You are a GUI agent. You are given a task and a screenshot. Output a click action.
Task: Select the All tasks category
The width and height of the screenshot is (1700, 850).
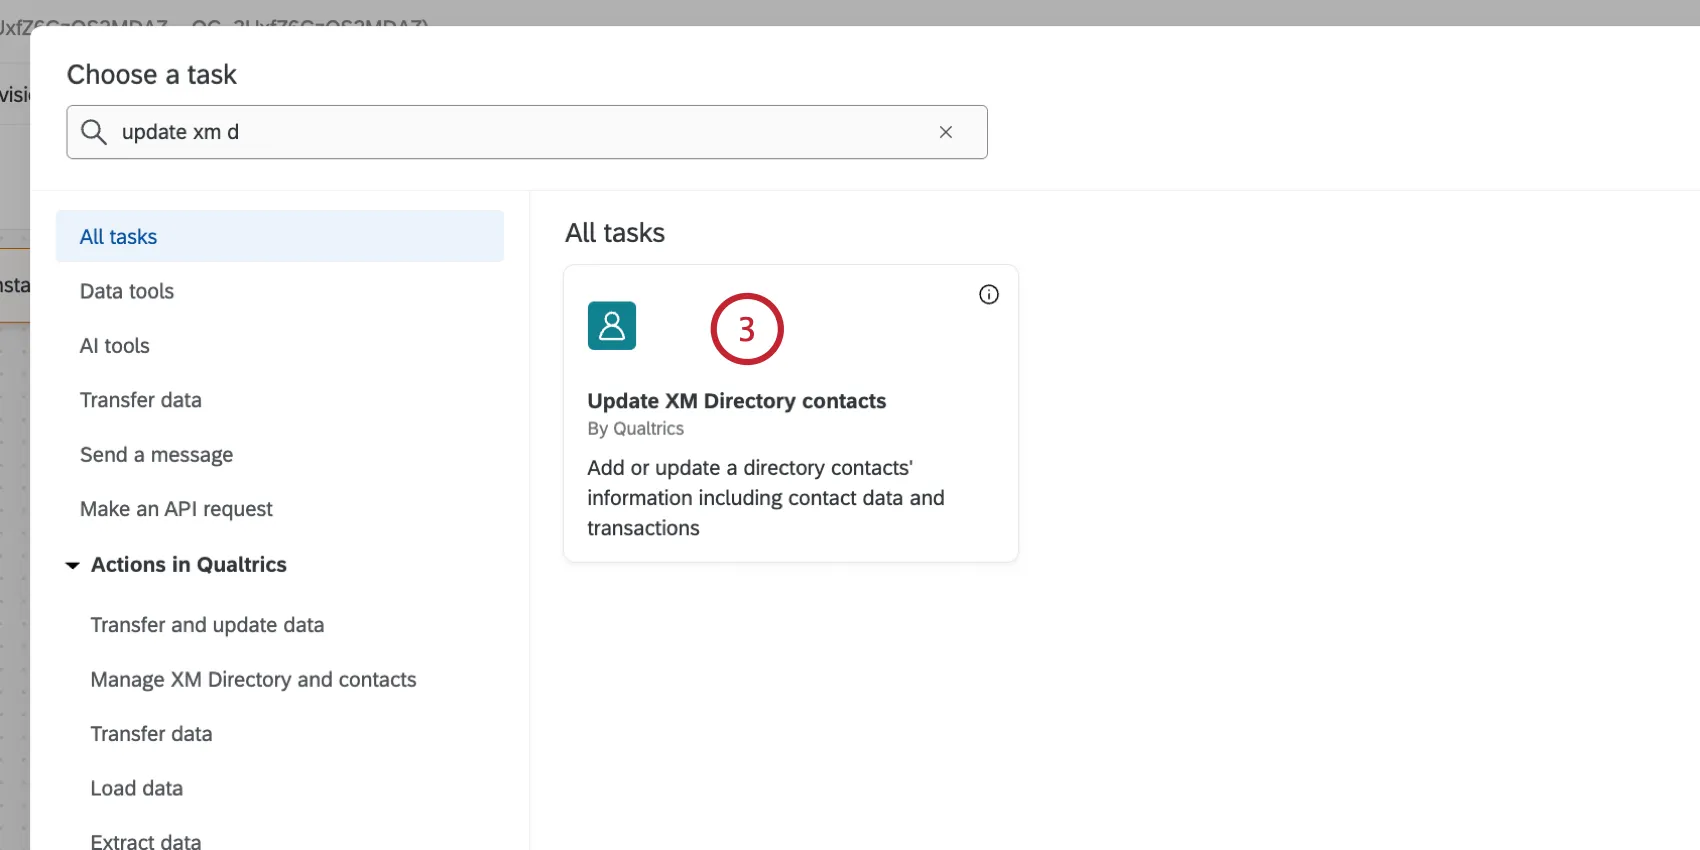119,237
